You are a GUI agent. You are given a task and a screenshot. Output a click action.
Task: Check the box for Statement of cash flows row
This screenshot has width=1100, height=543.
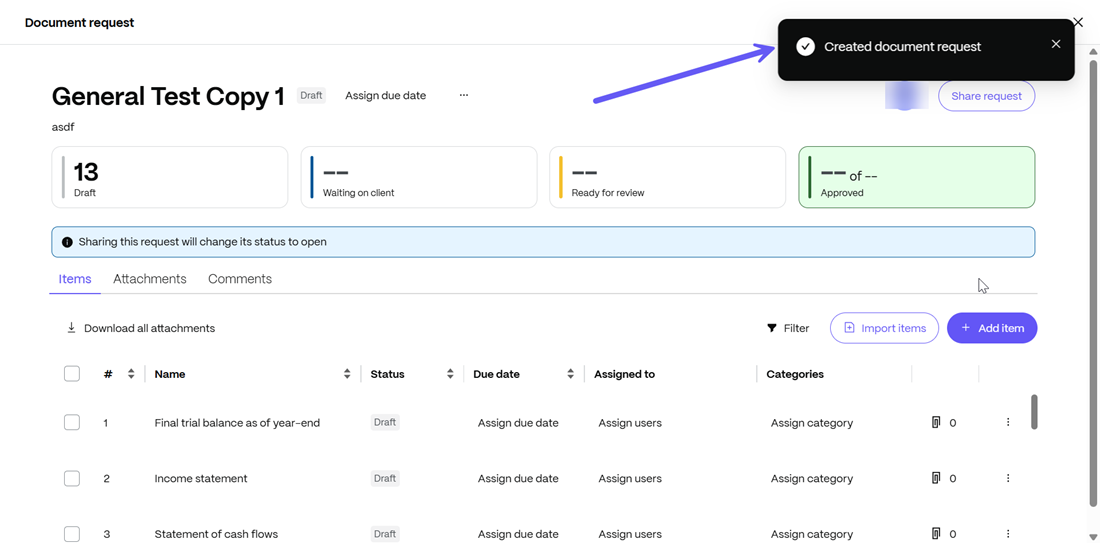point(72,533)
